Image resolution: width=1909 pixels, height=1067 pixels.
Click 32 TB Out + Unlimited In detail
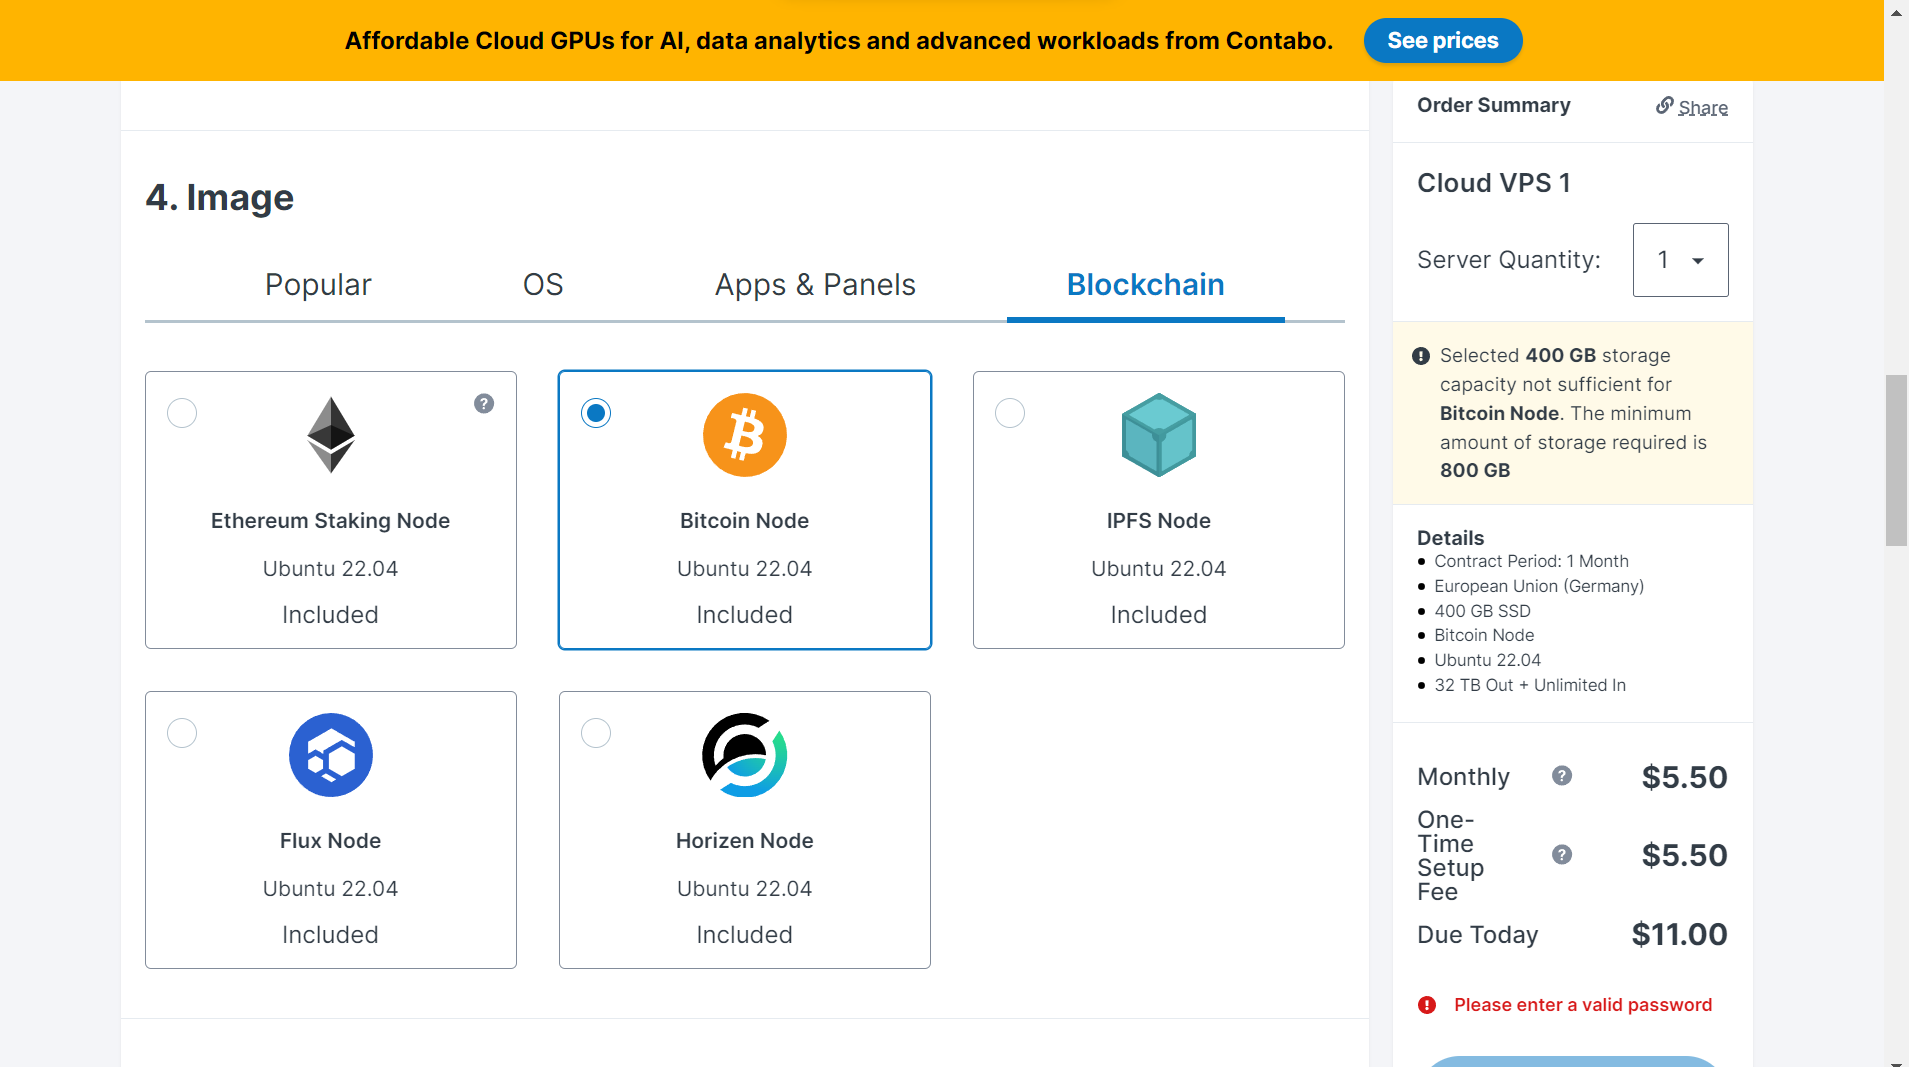click(1530, 685)
